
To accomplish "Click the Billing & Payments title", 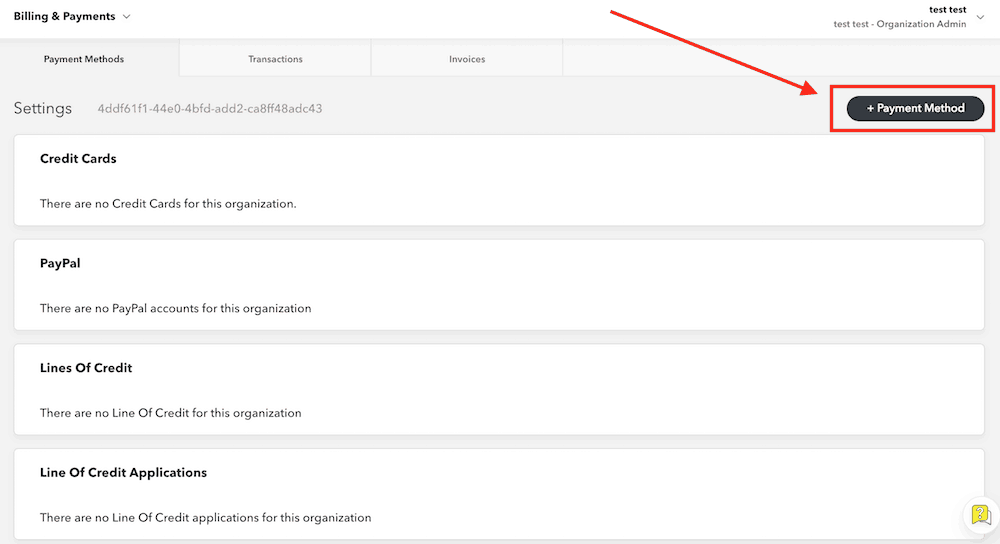I will 64,17.
